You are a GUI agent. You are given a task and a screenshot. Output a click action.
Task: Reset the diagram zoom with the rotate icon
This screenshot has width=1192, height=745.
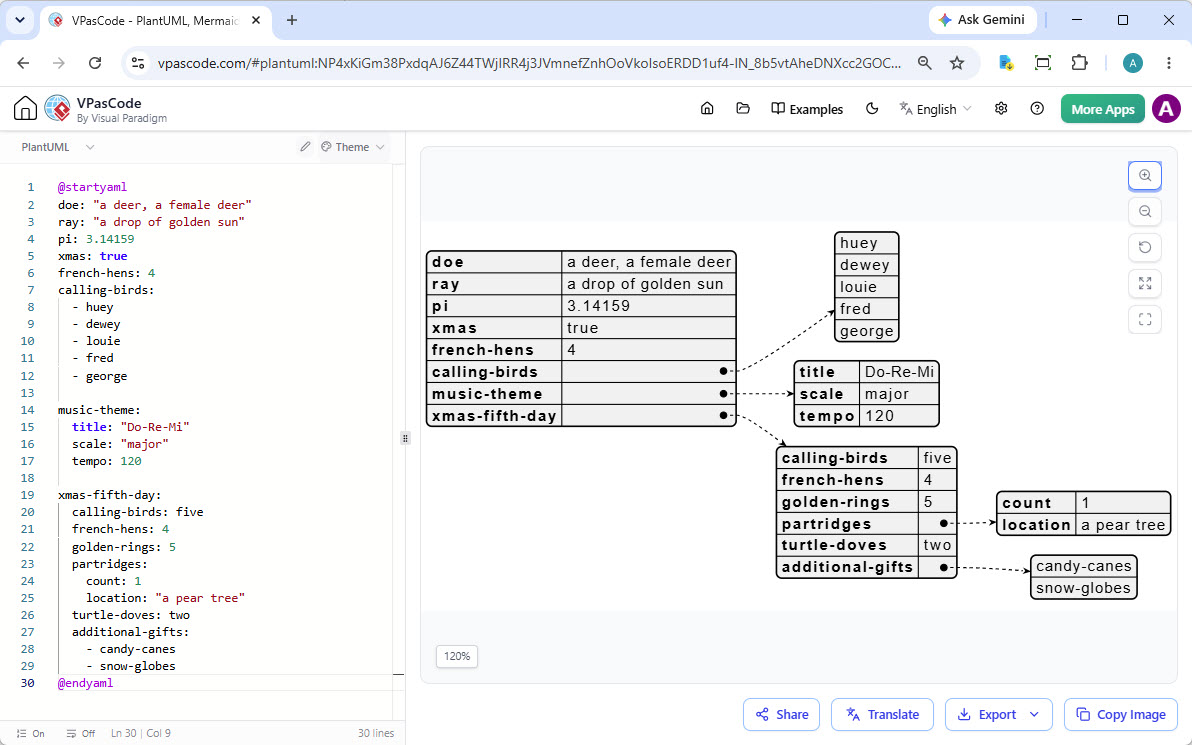1145,247
